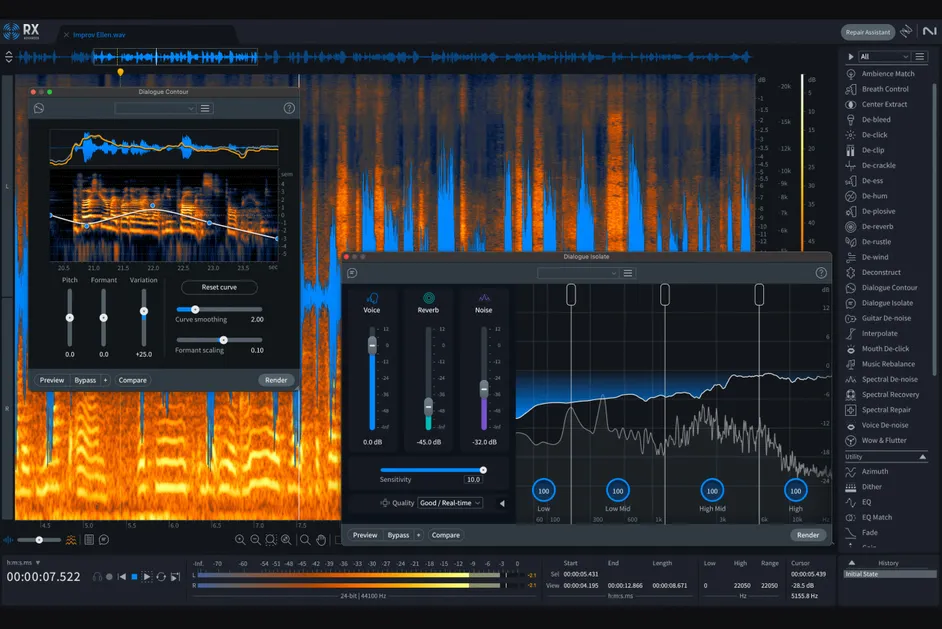Open the De-hum module

(867, 196)
